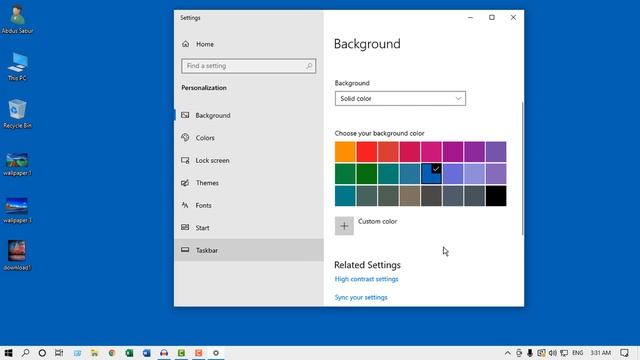The width and height of the screenshot is (640, 360).
Task: Select the download1 desktop file
Action: point(17,256)
